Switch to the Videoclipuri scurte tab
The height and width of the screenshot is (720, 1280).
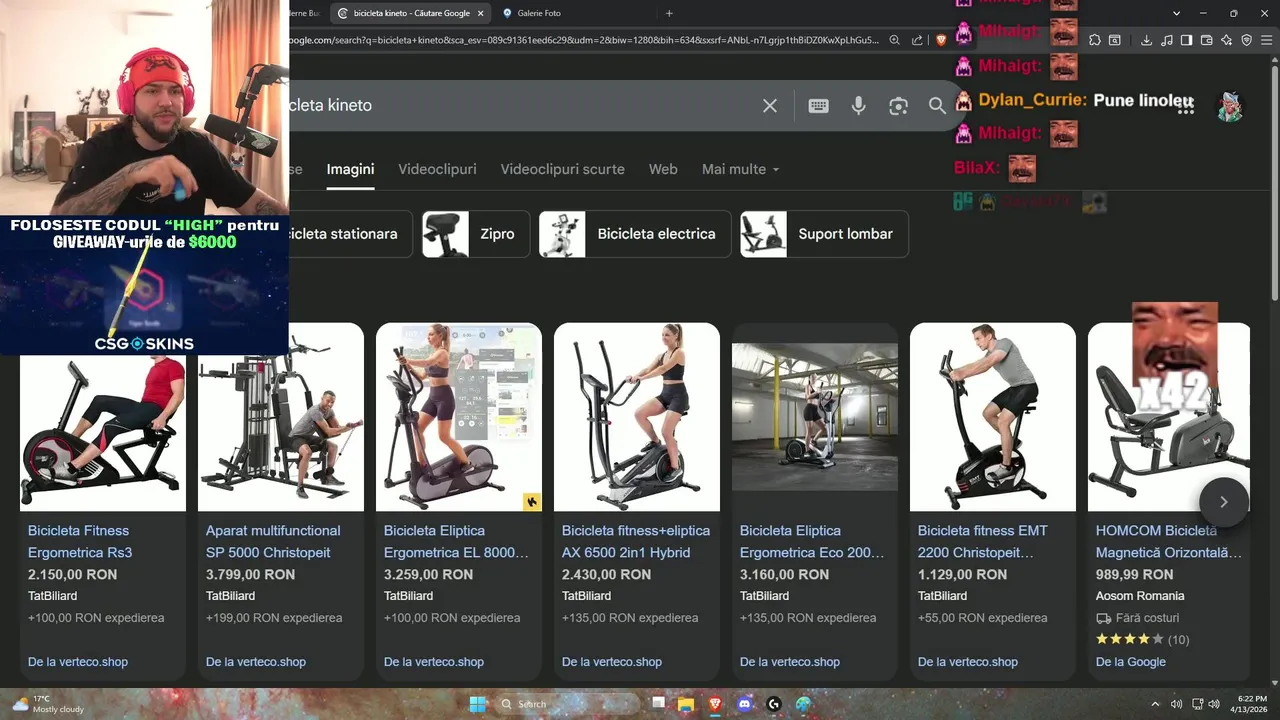pyautogui.click(x=562, y=169)
